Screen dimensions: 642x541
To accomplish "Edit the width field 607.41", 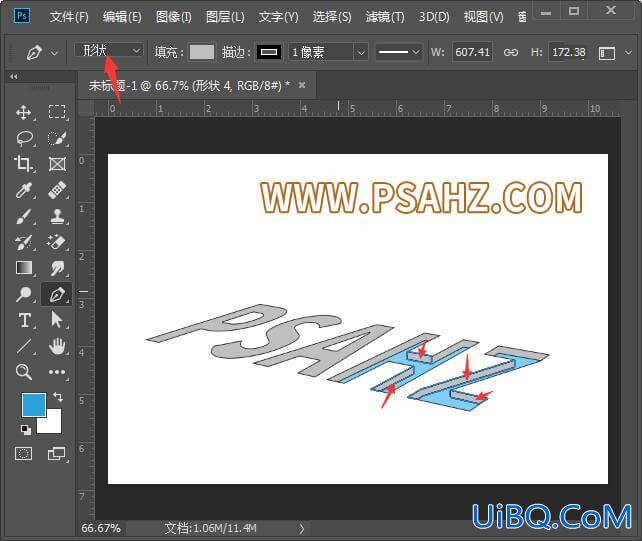I will click(x=472, y=52).
